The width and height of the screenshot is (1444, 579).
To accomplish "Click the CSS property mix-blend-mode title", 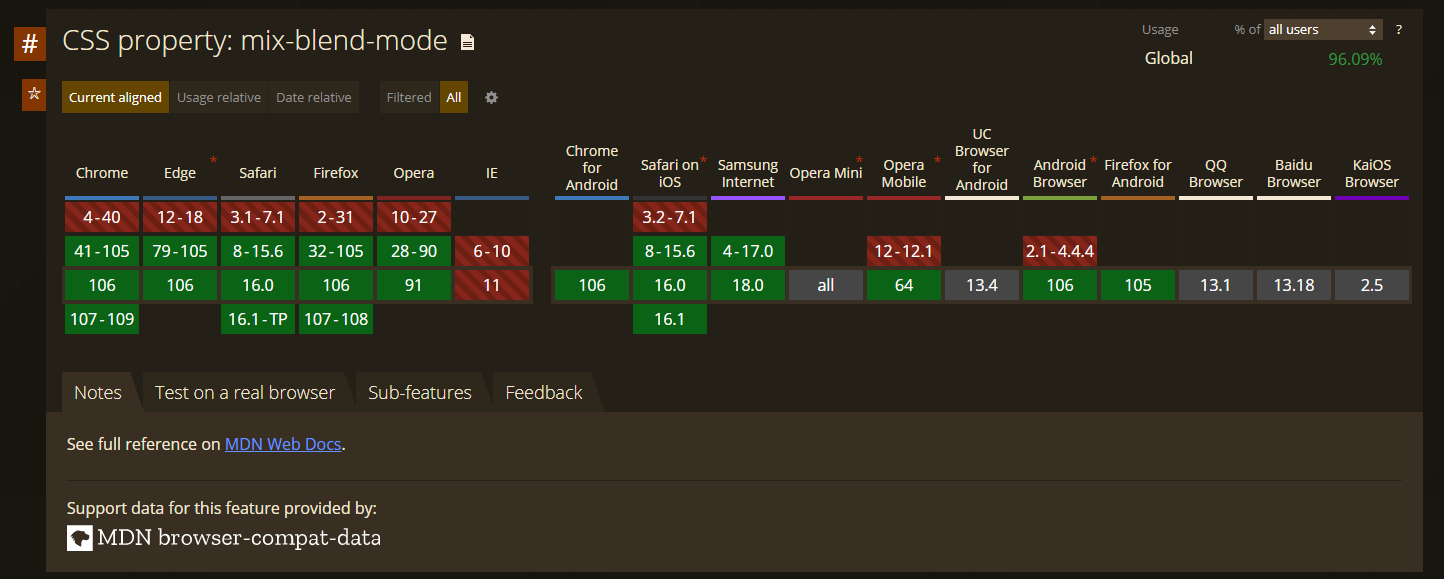I will pyautogui.click(x=255, y=41).
